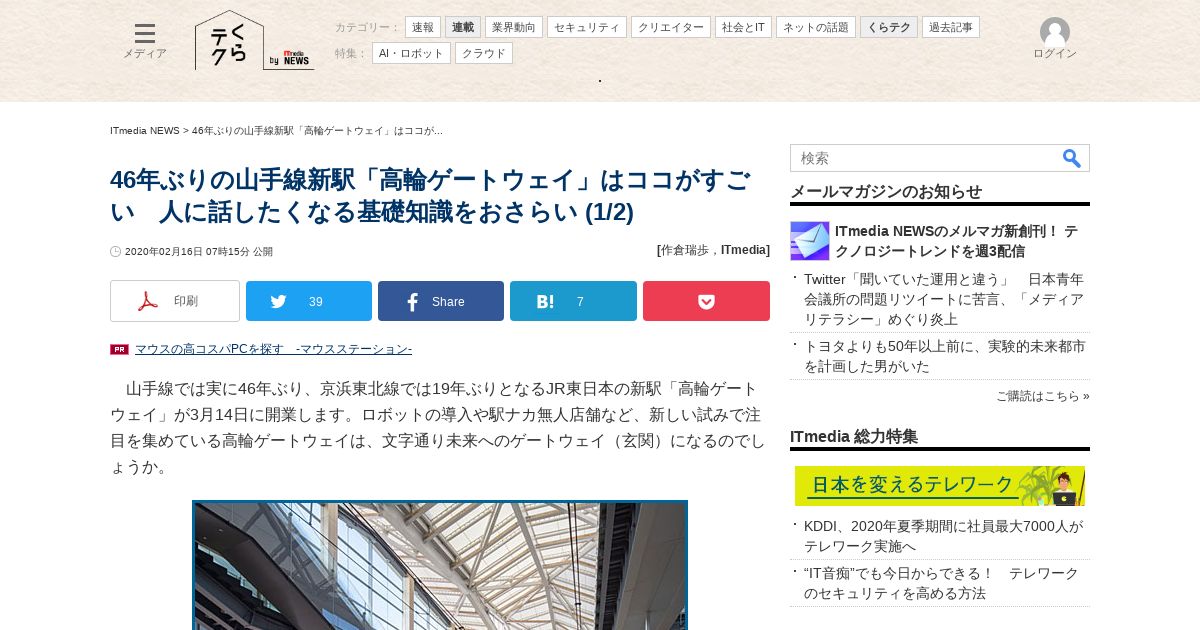Open the ITmedia author link
This screenshot has height=630, width=1200.
coord(743,250)
